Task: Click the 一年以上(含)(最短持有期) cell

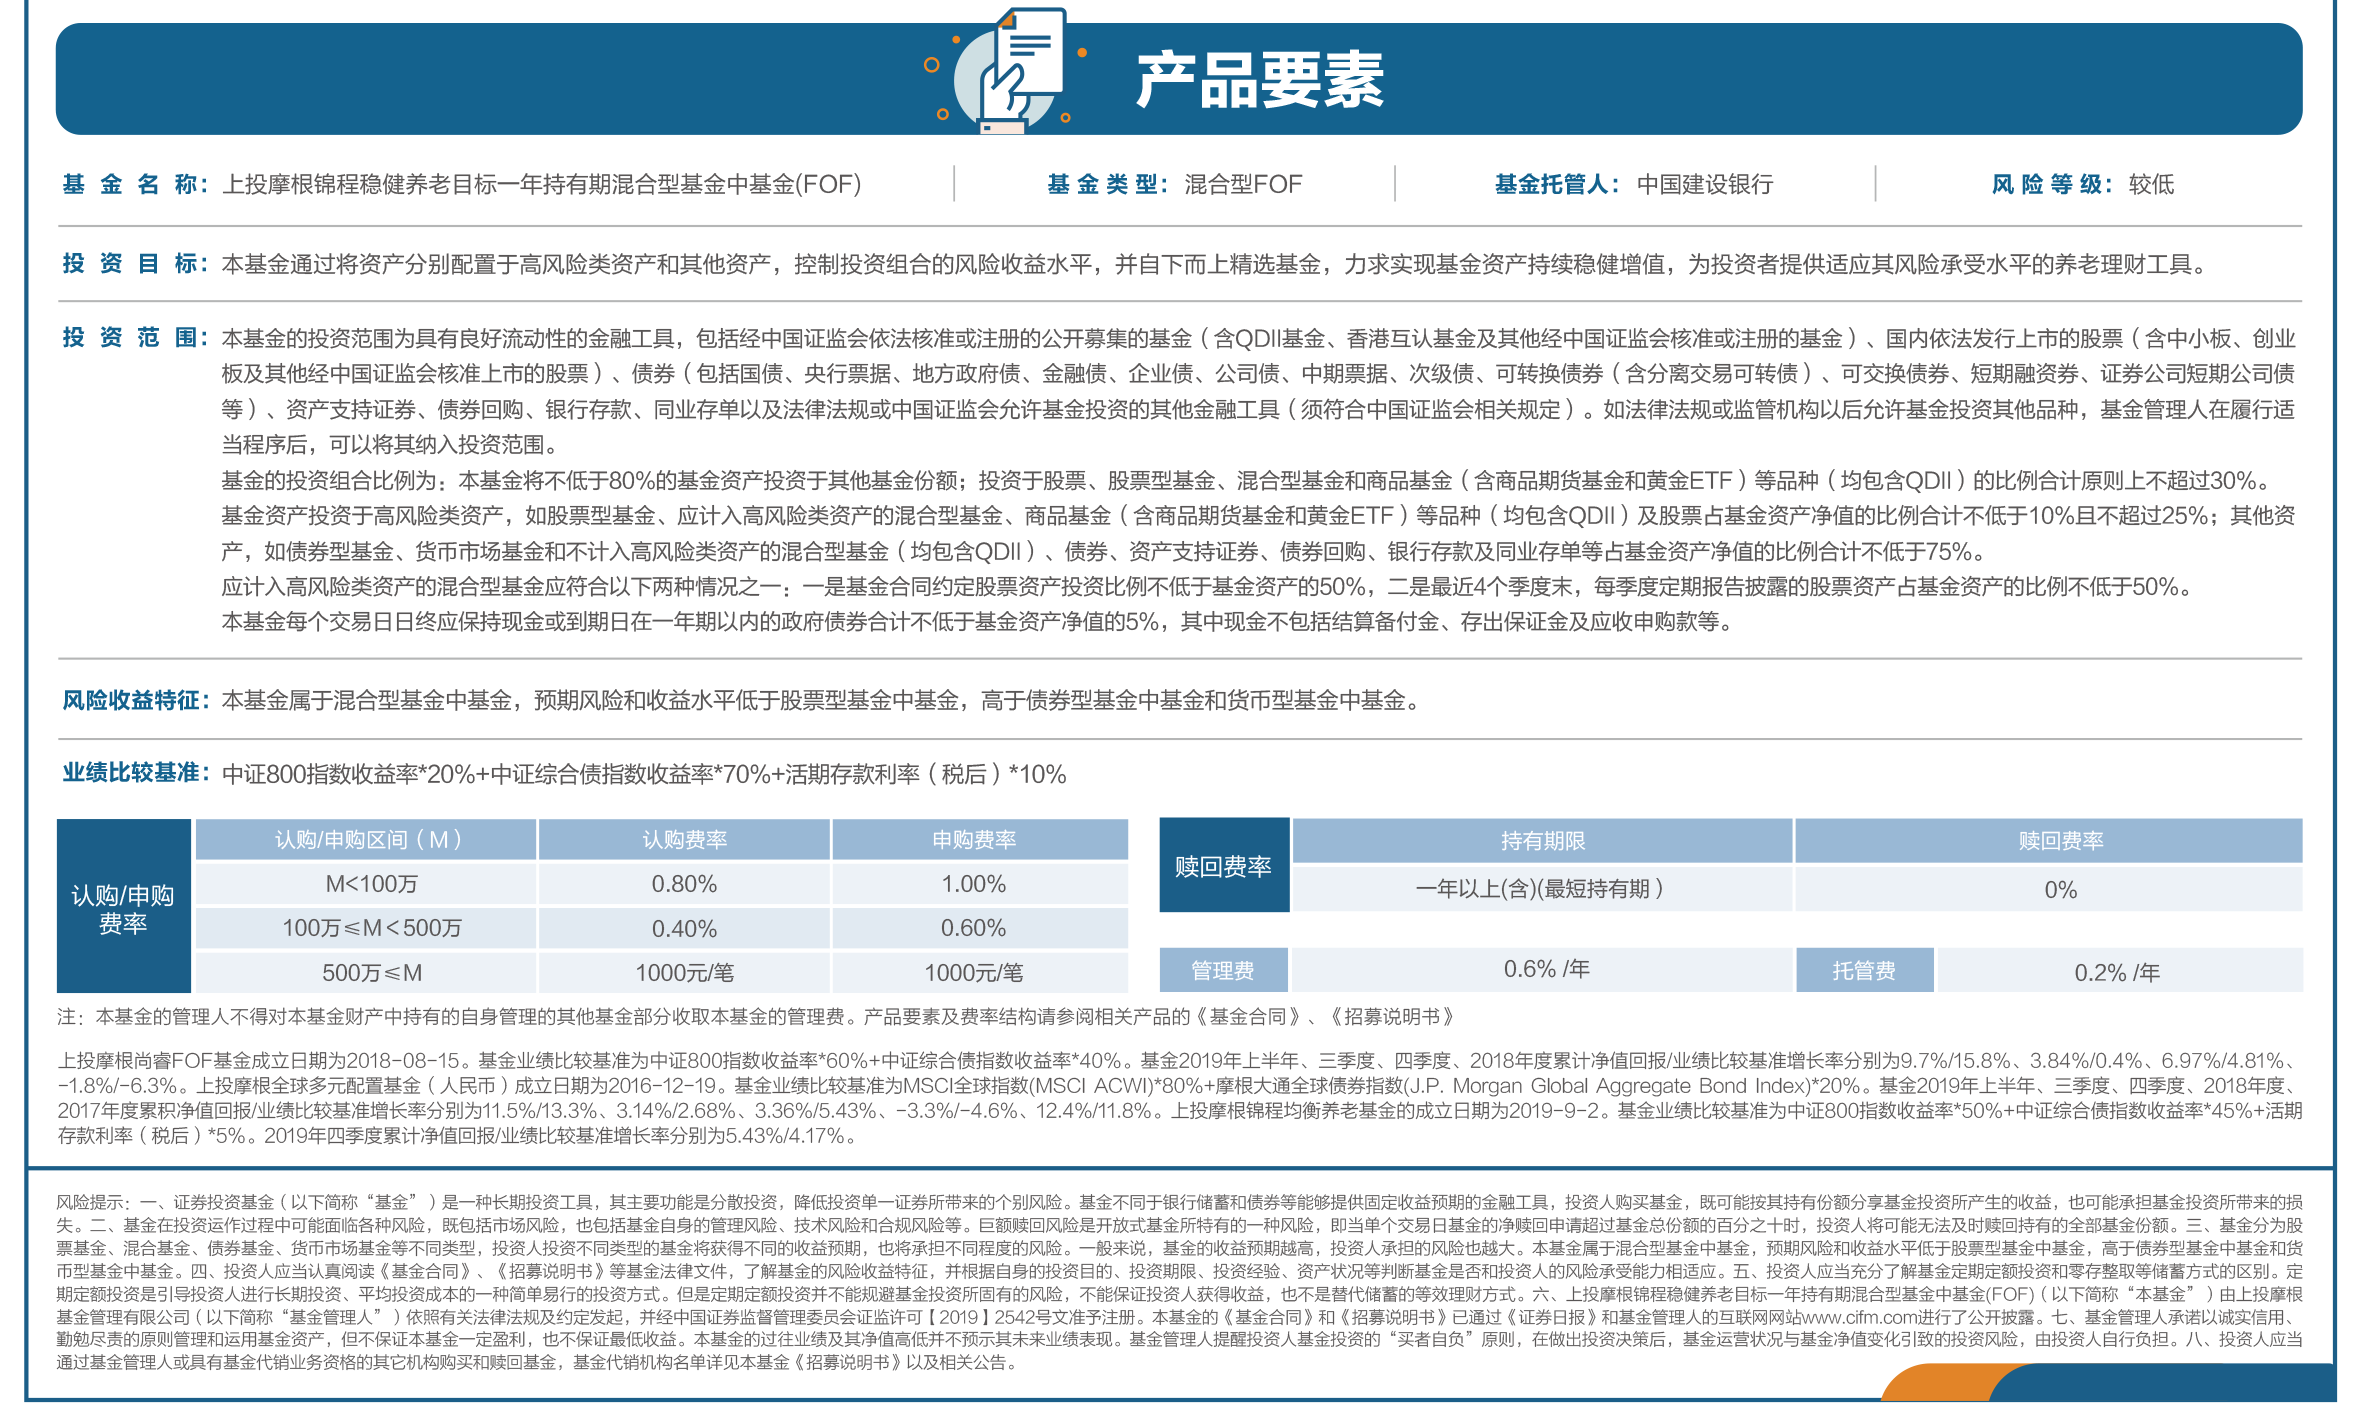Action: pos(1542,889)
